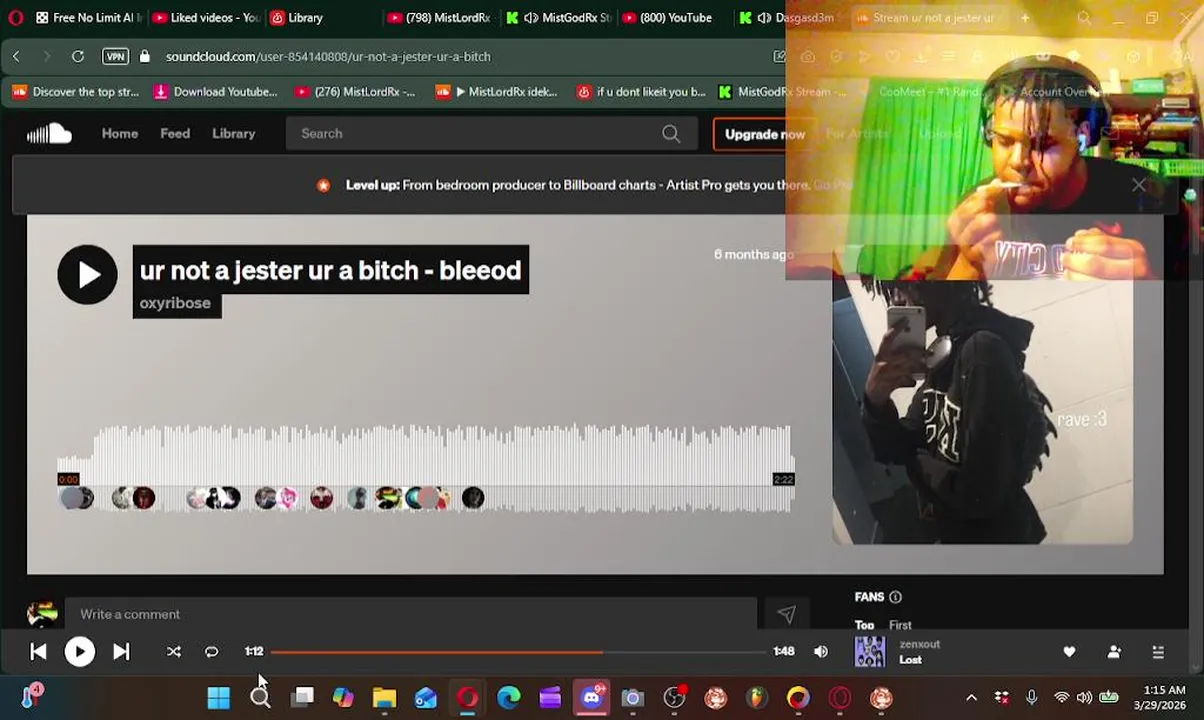Open the Lost track link in player
The width and height of the screenshot is (1204, 720).
(x=910, y=660)
